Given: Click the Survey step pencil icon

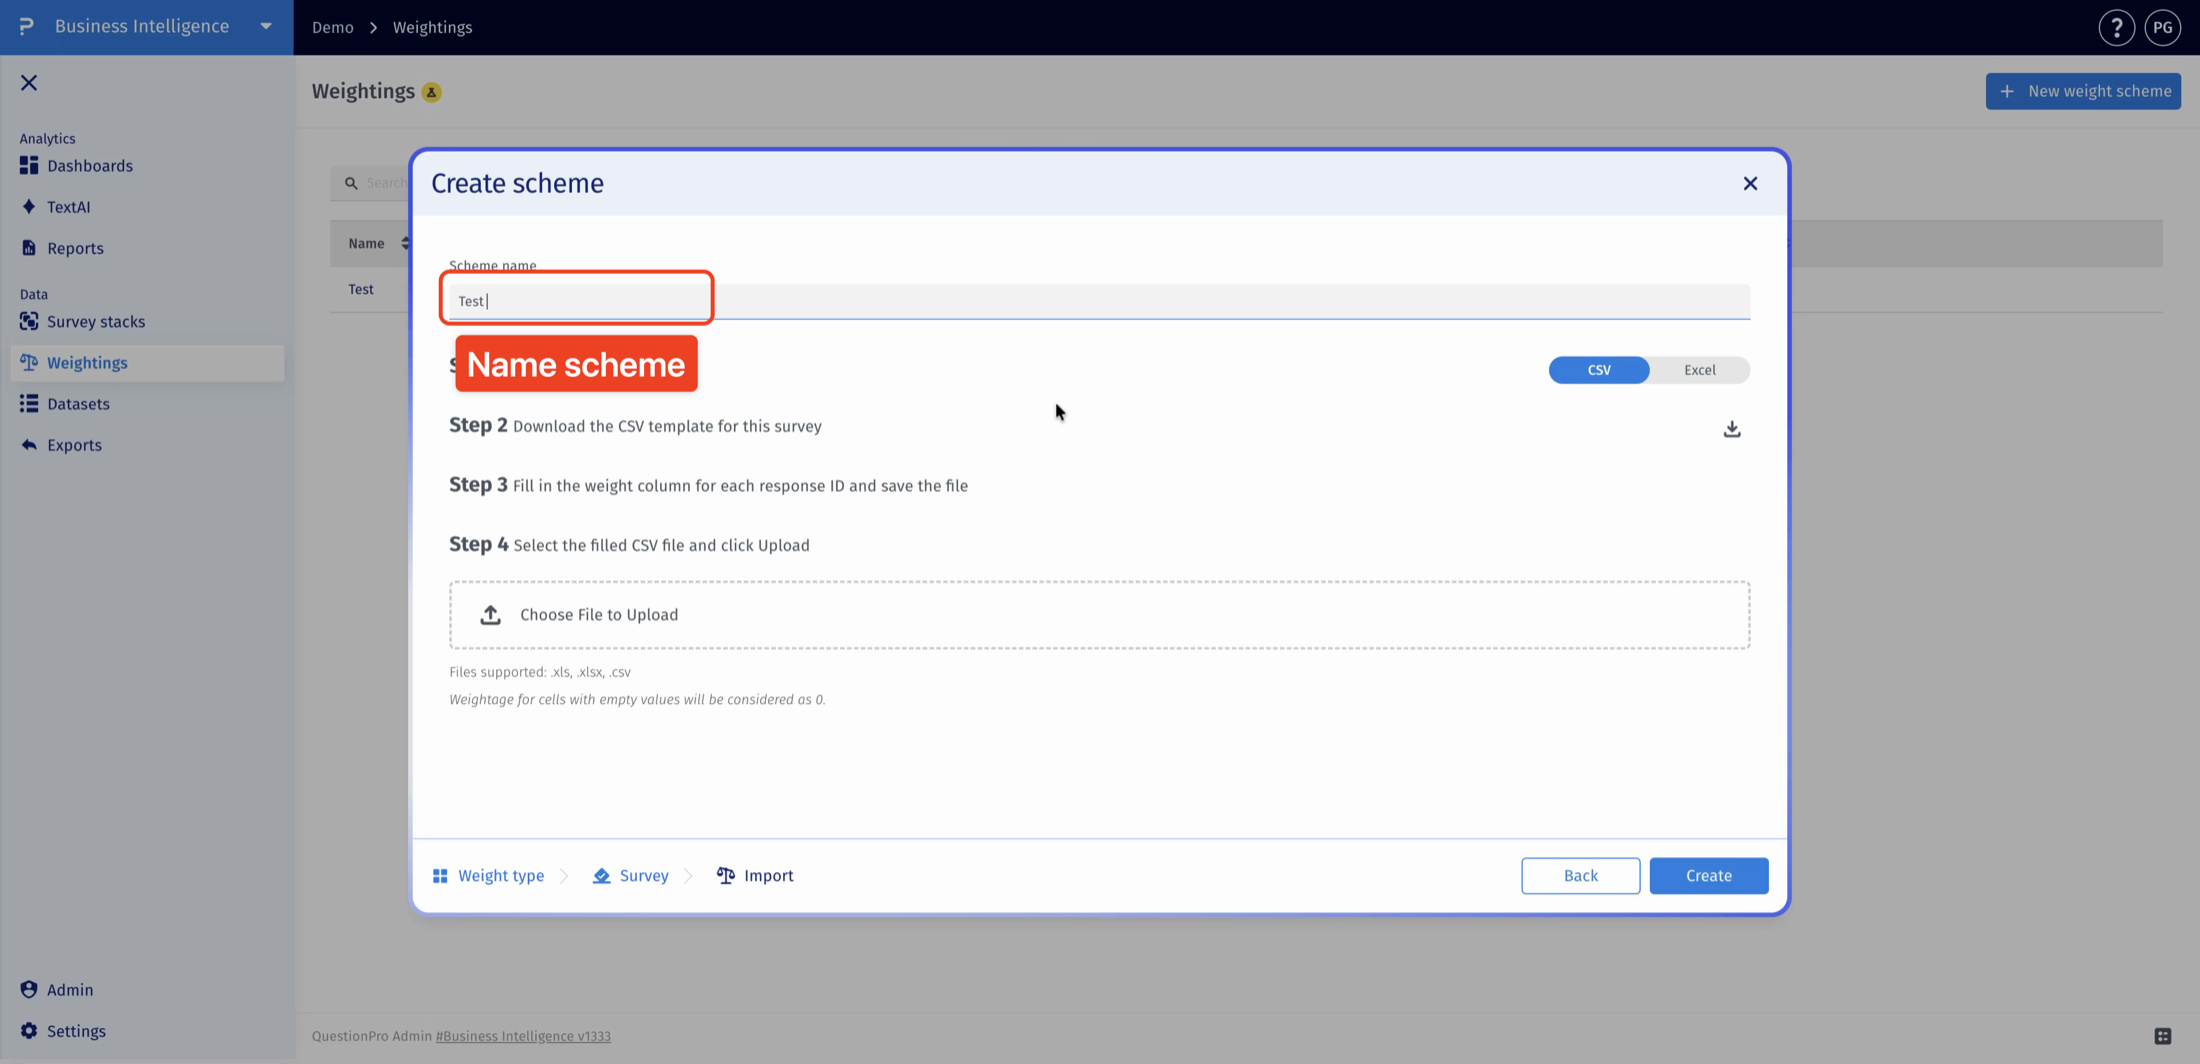Looking at the screenshot, I should (601, 876).
